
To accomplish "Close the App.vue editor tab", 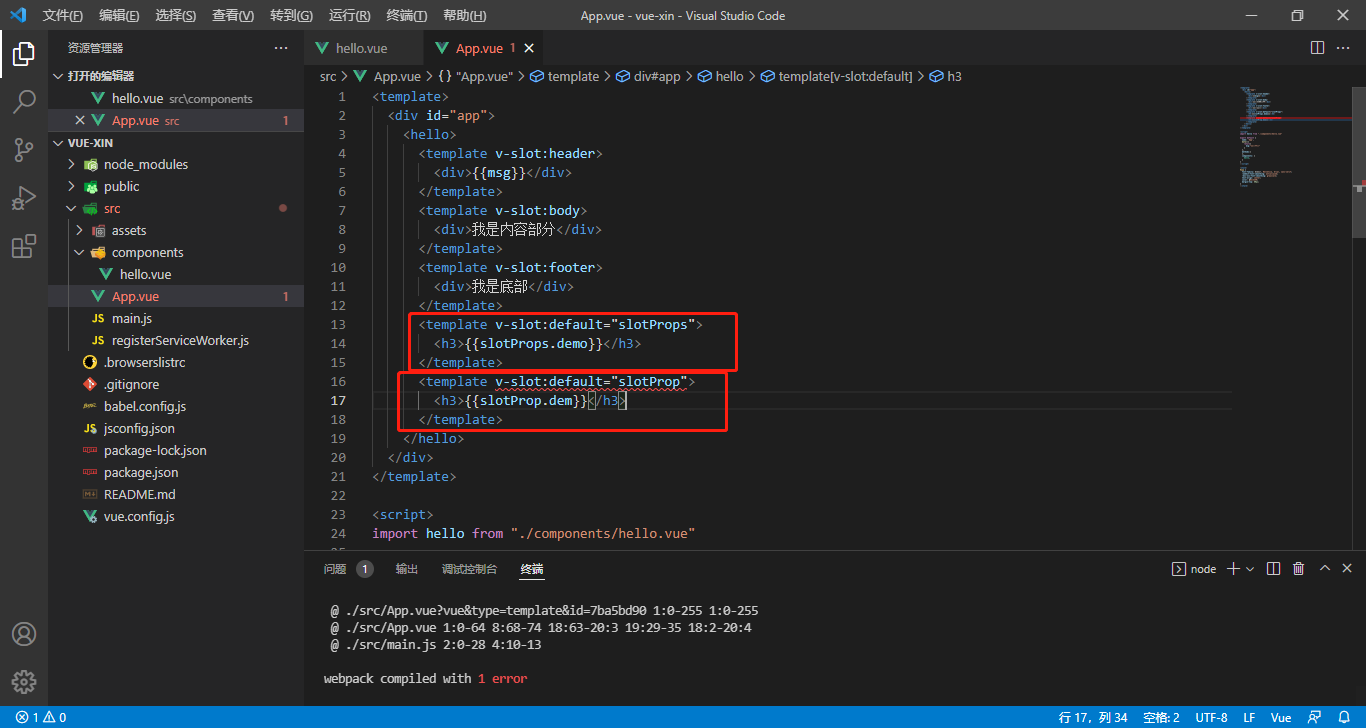I will pyautogui.click(x=529, y=48).
